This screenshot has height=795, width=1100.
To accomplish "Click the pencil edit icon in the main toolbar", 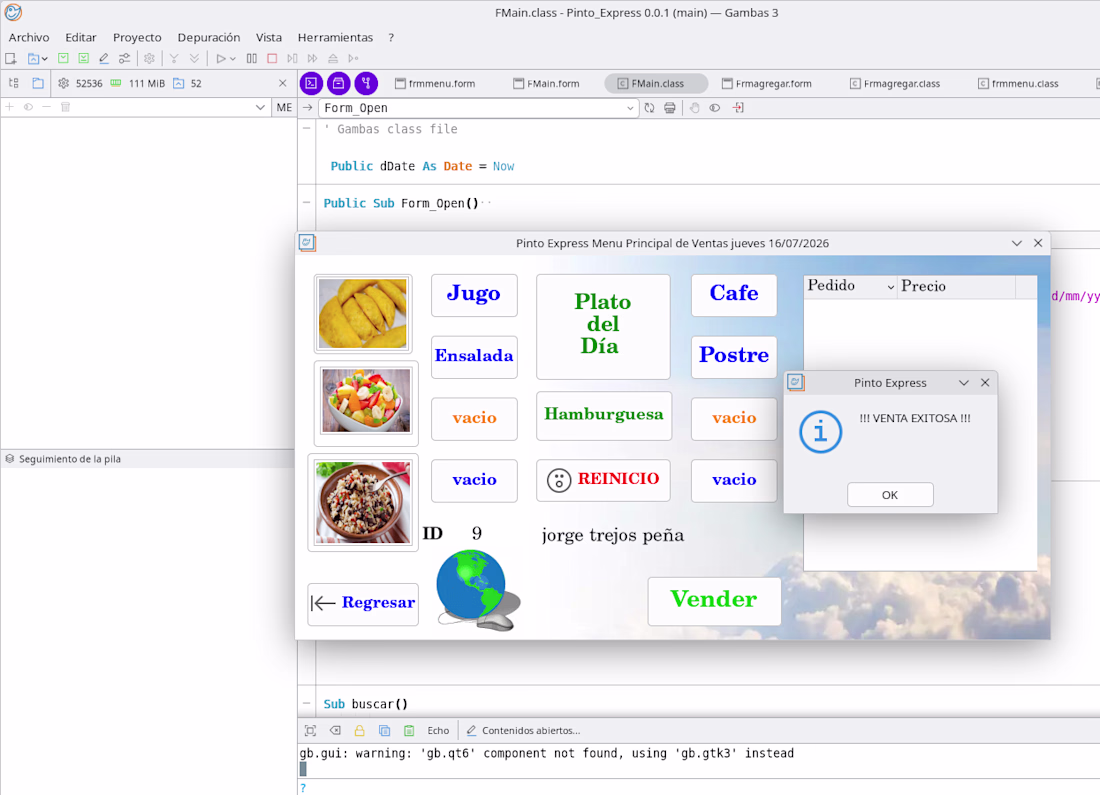I will coord(104,58).
